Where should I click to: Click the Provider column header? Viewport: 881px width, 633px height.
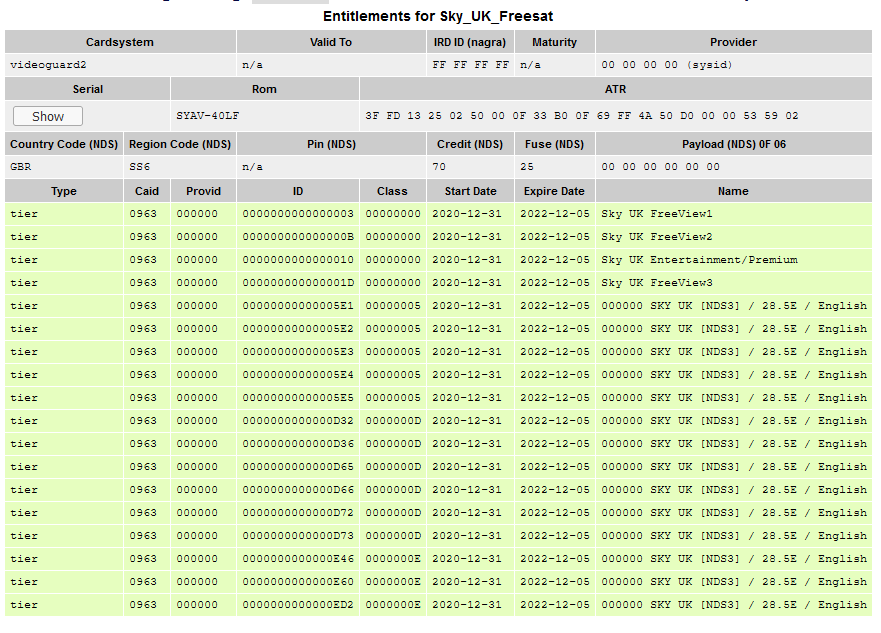click(x=733, y=42)
